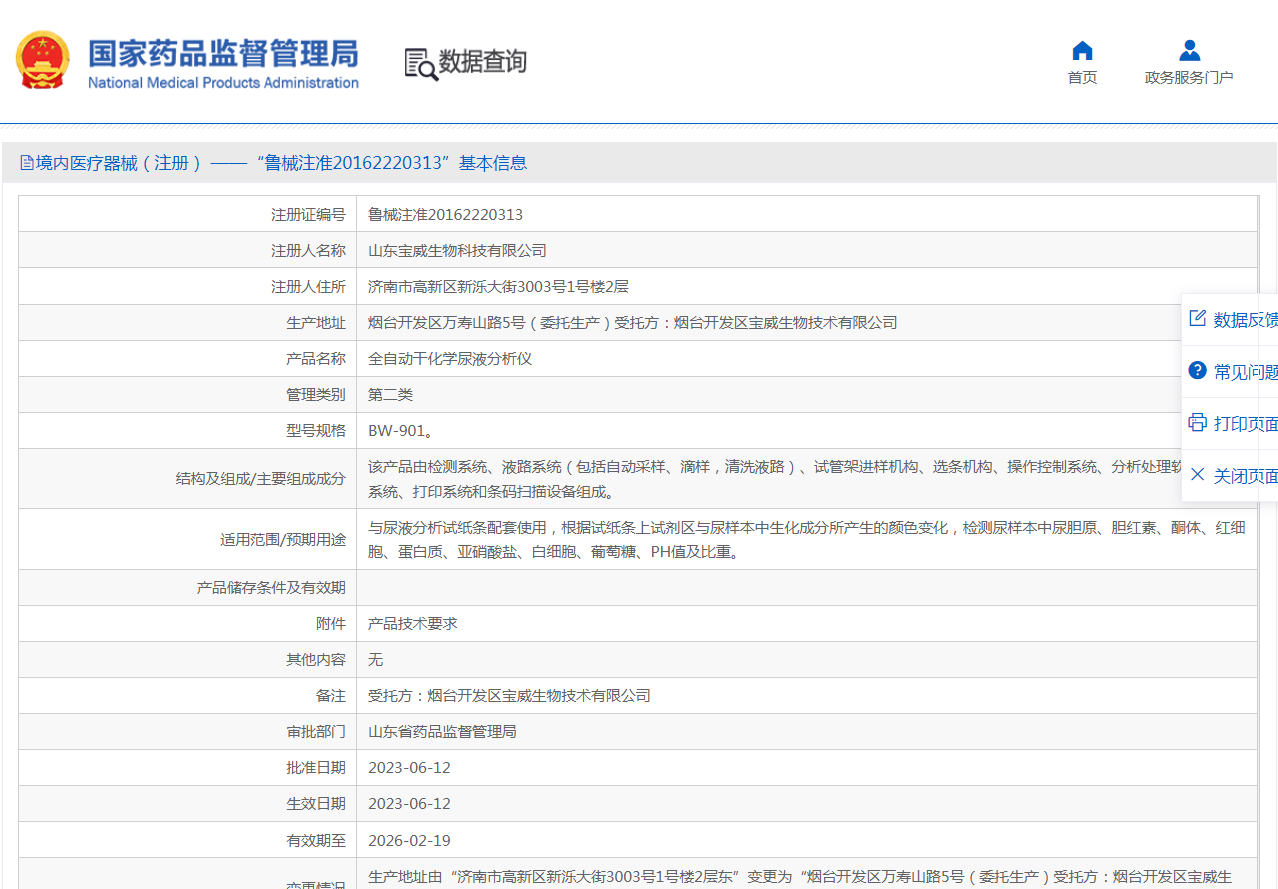Click the 其他内容 label cell

click(188, 660)
